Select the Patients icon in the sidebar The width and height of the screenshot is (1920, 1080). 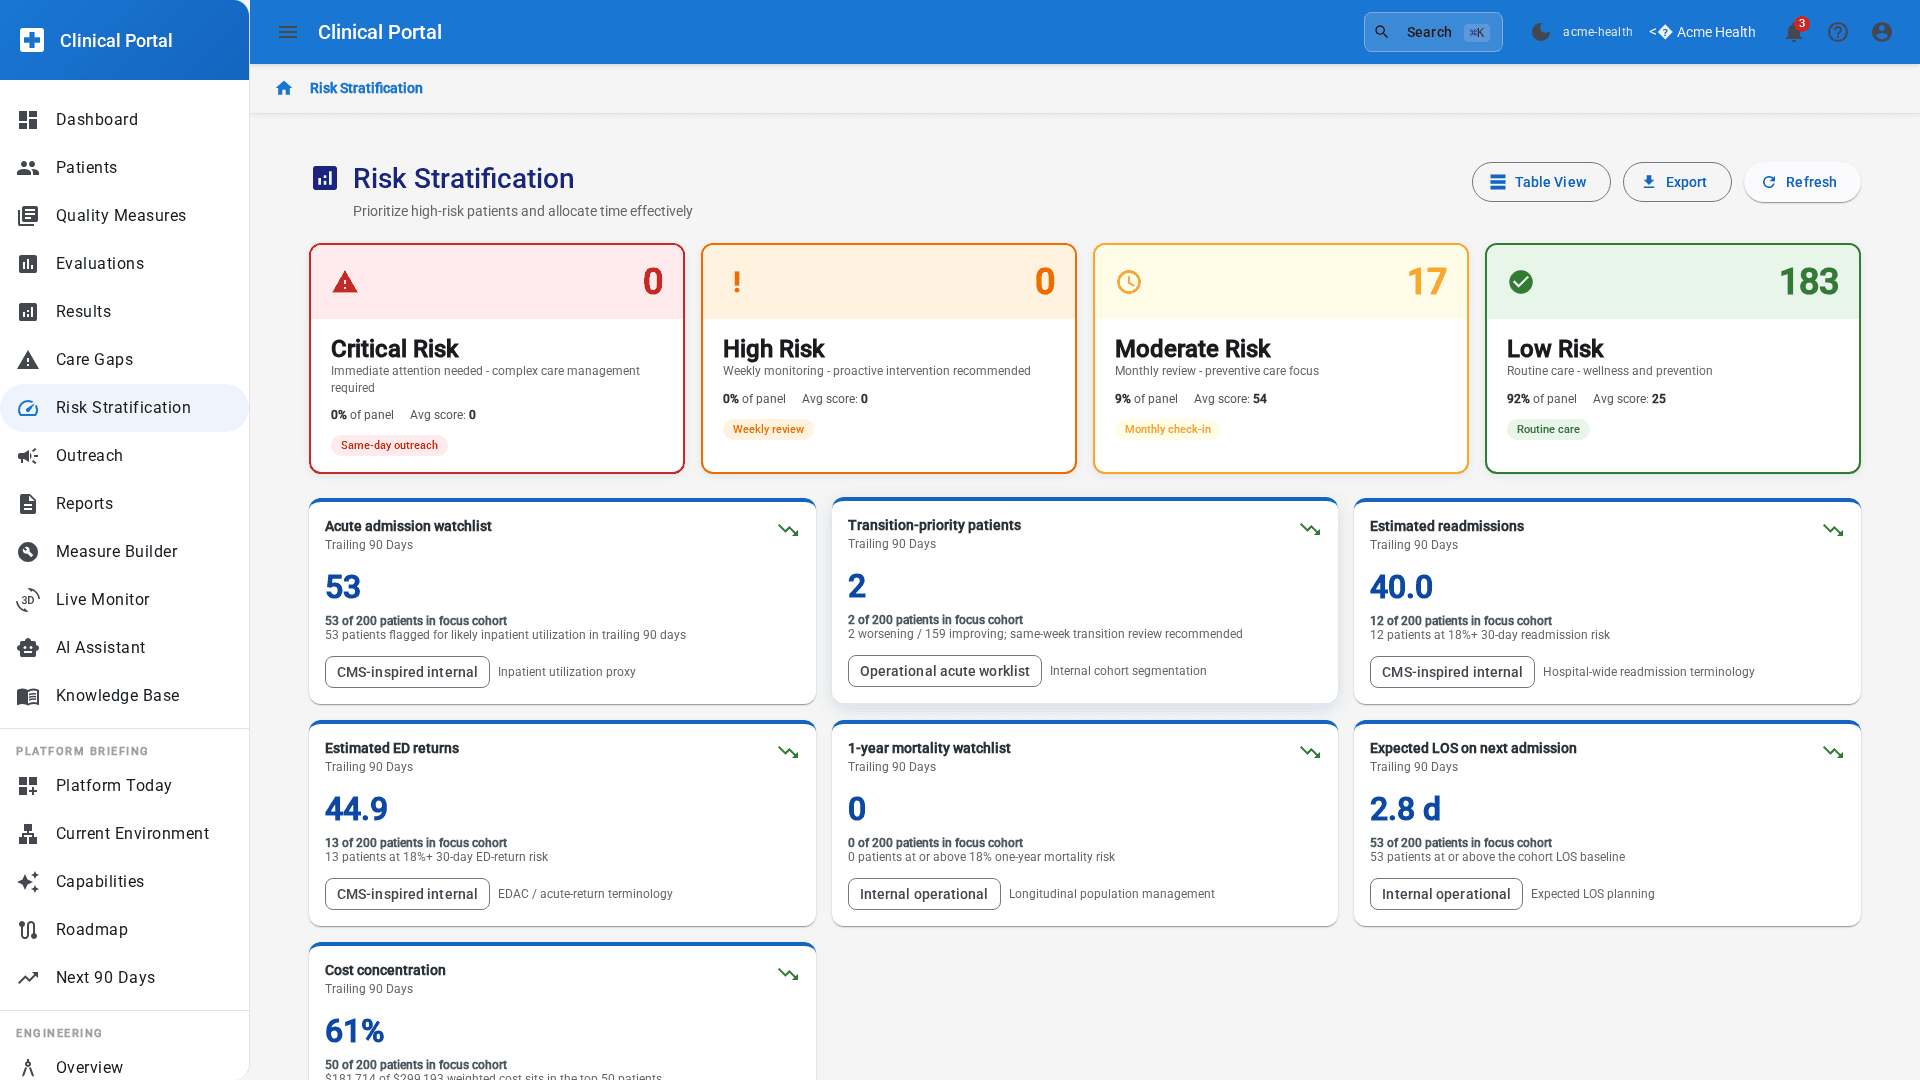click(28, 167)
